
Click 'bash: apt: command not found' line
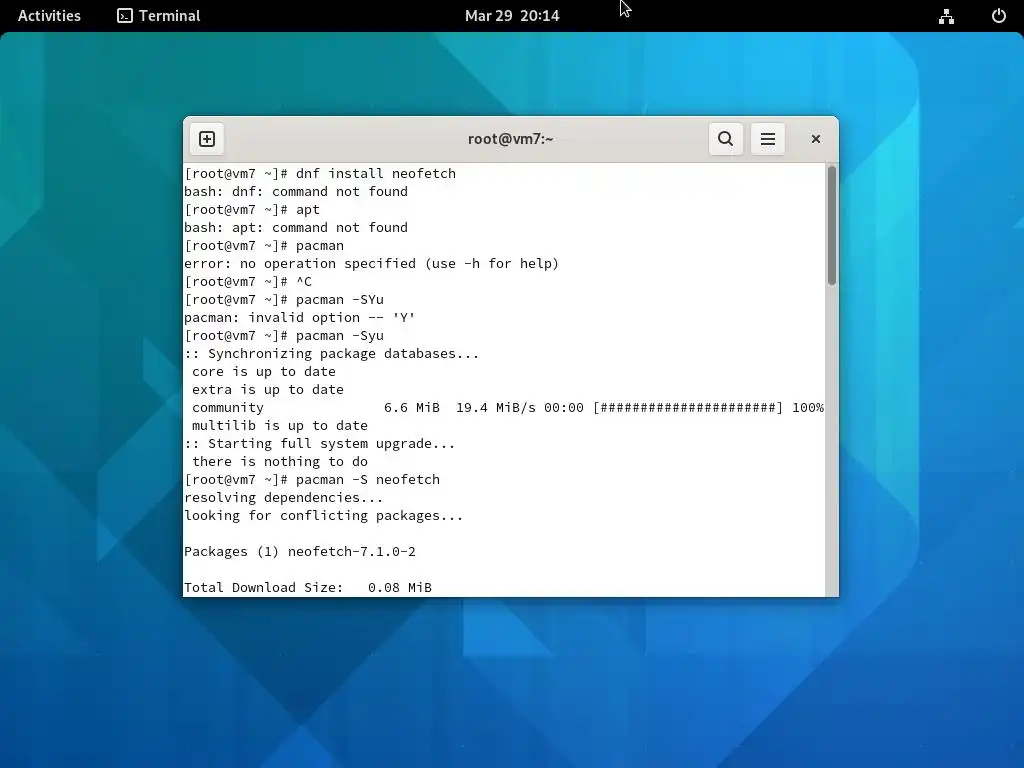(x=296, y=227)
